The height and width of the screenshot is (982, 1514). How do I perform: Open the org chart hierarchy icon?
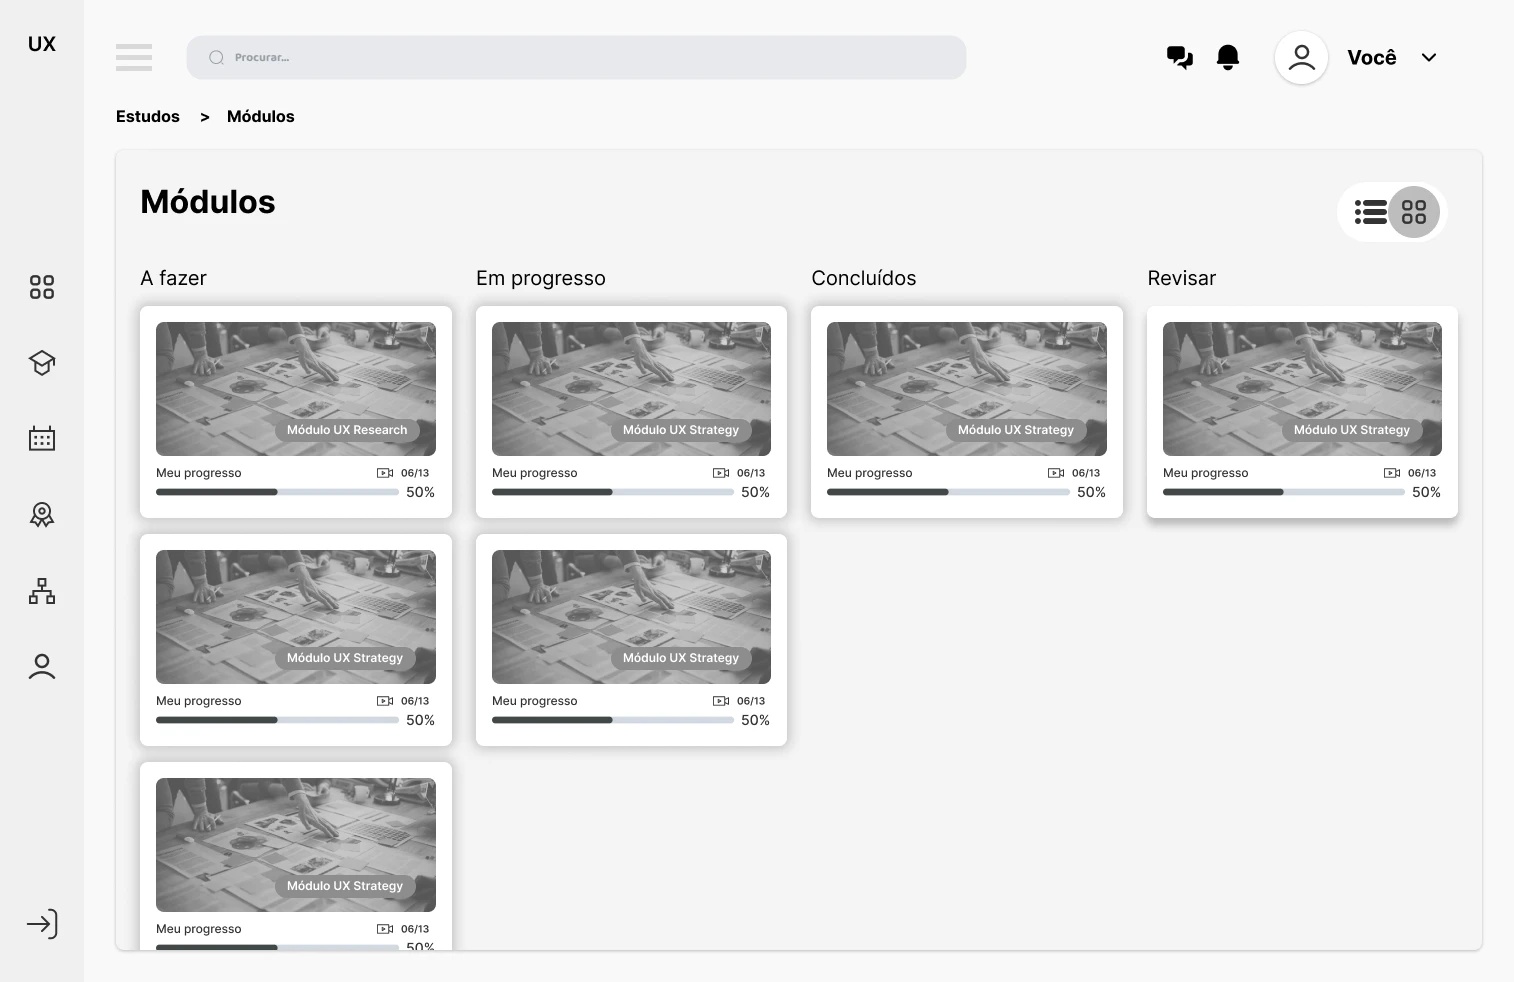(42, 591)
